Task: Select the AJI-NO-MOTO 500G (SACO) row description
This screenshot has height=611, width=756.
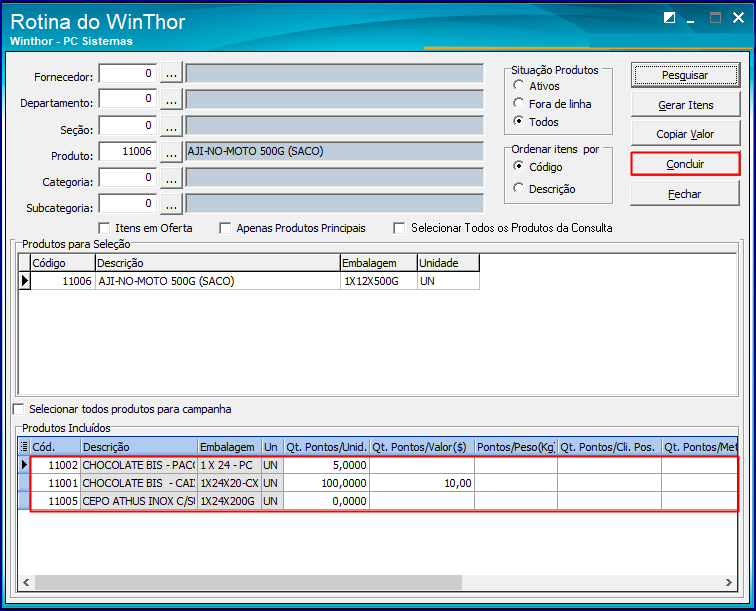Action: point(217,281)
